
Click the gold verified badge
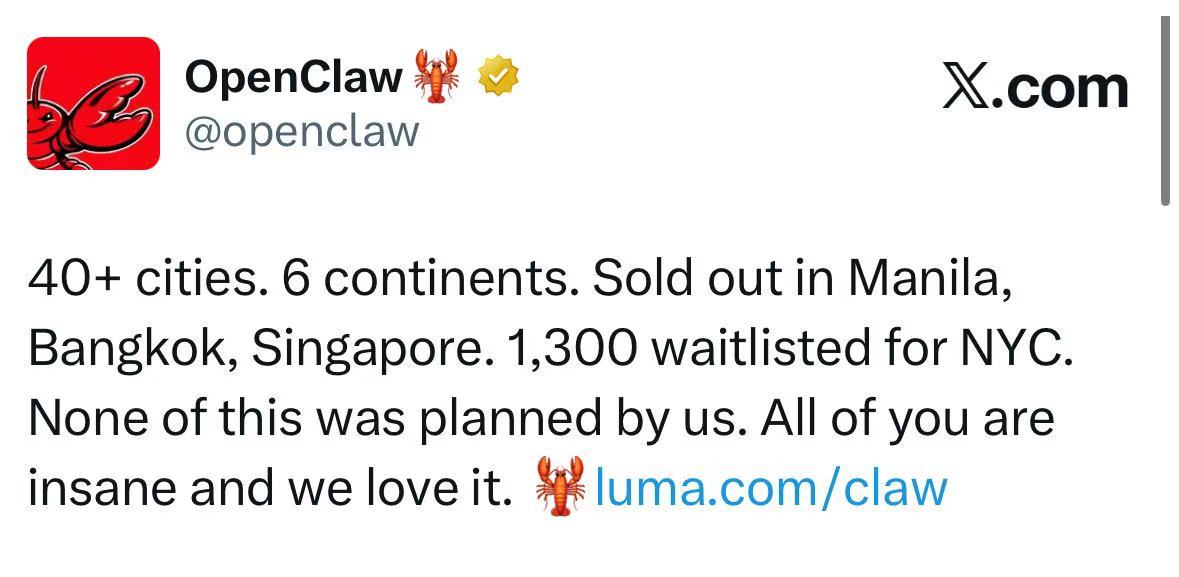tap(499, 76)
